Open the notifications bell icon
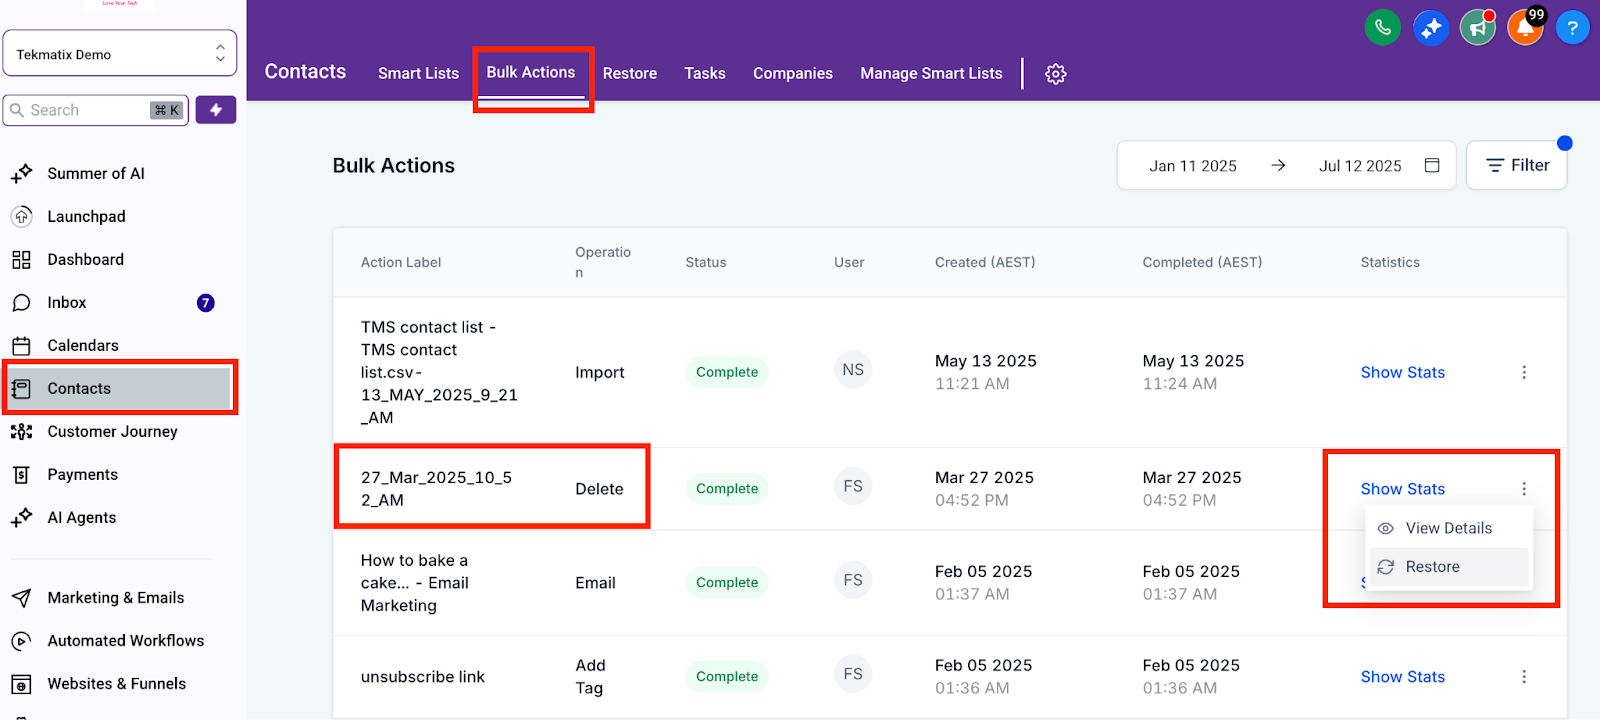Viewport: 1600px width, 720px height. pos(1525,28)
